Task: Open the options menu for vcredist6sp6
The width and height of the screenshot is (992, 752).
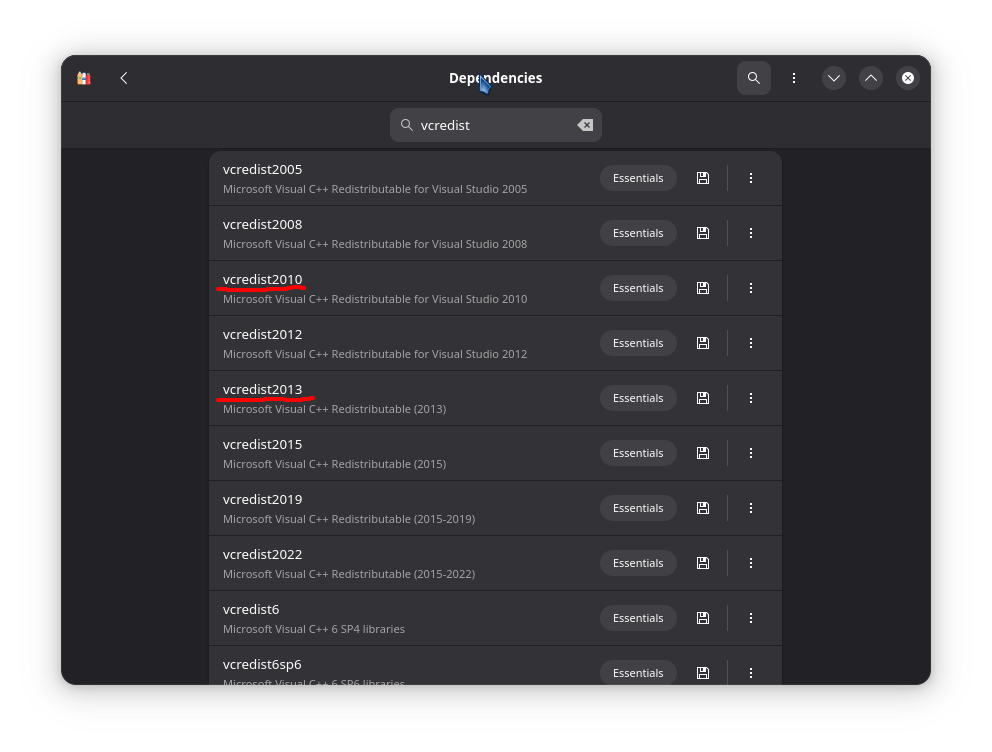Action: point(751,673)
